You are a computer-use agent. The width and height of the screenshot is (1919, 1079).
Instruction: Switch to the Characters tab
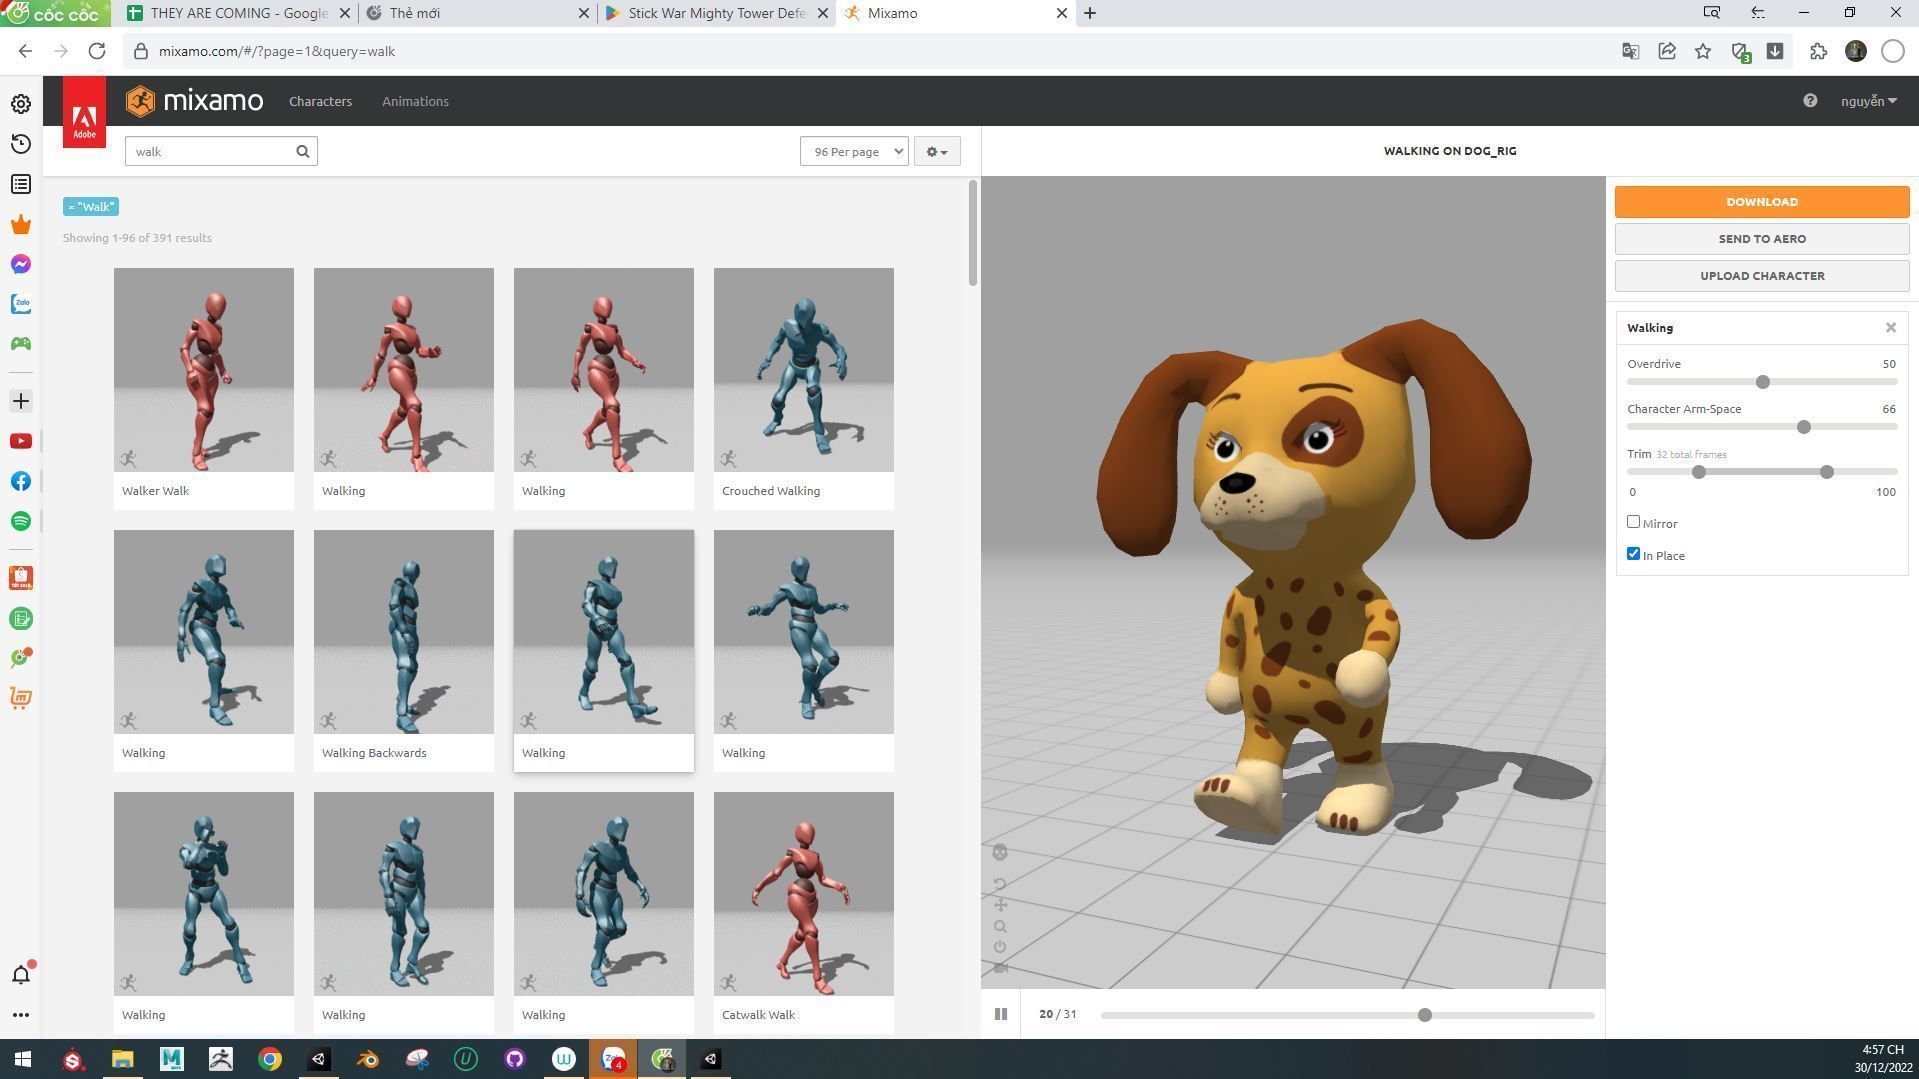[320, 101]
